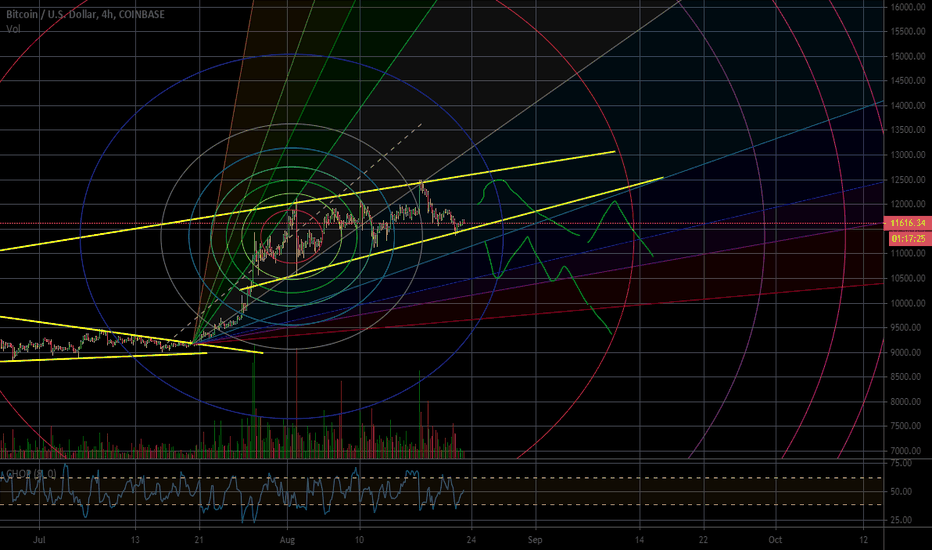Viewport: 932px width, 550px height.
Task: Select the Vol indicator label
Action: coord(13,29)
